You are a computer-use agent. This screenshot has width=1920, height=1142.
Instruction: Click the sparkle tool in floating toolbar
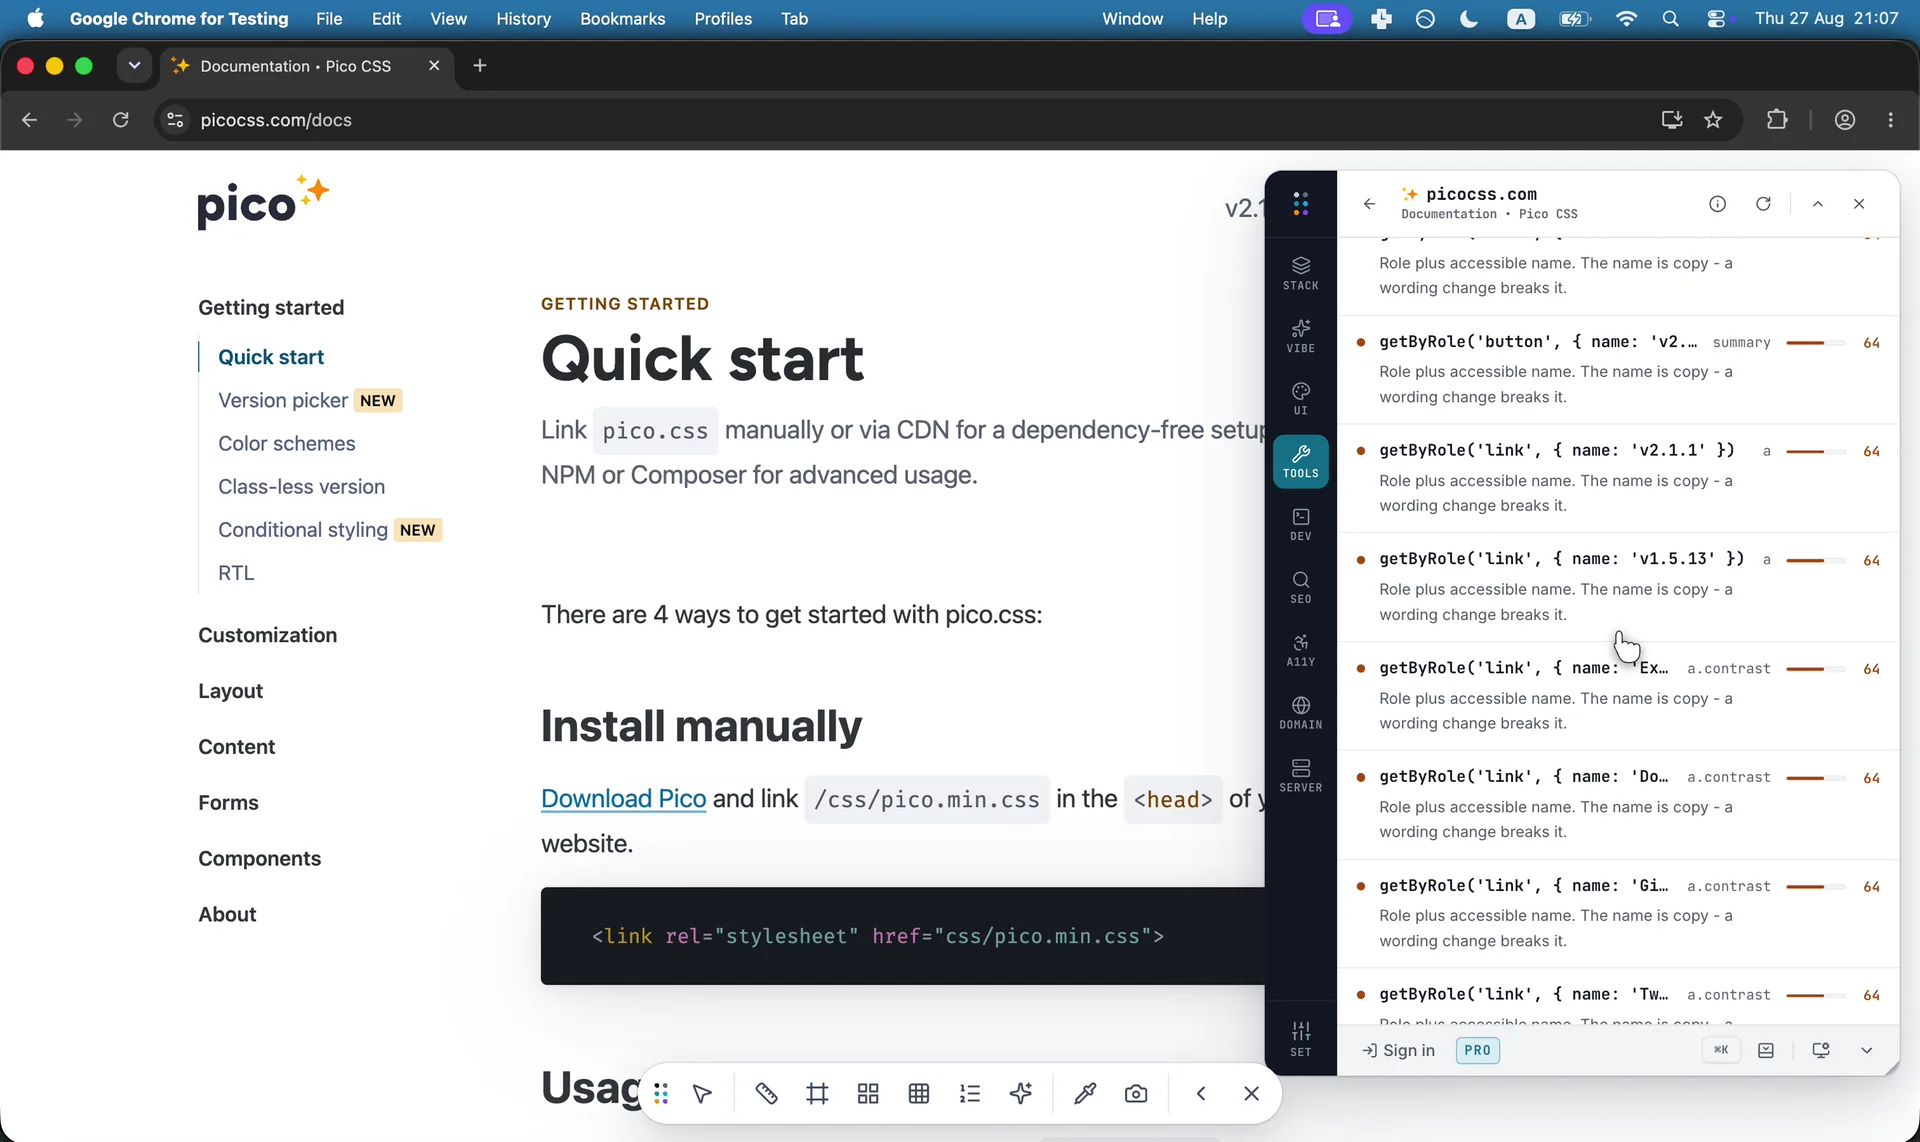click(1021, 1094)
